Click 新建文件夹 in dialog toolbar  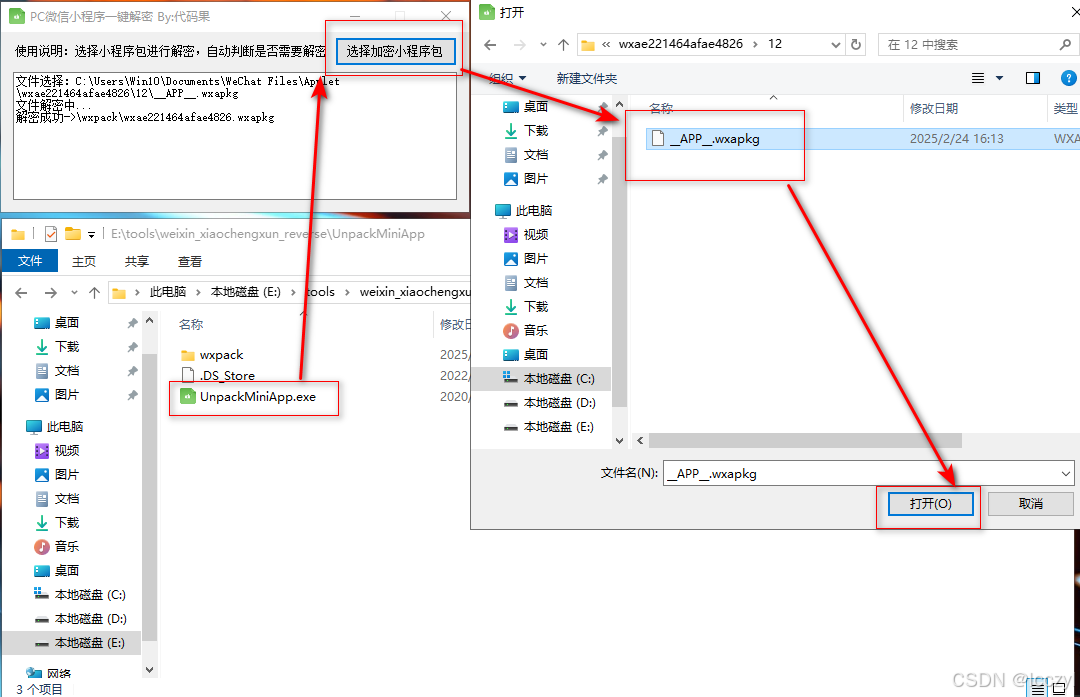(586, 79)
